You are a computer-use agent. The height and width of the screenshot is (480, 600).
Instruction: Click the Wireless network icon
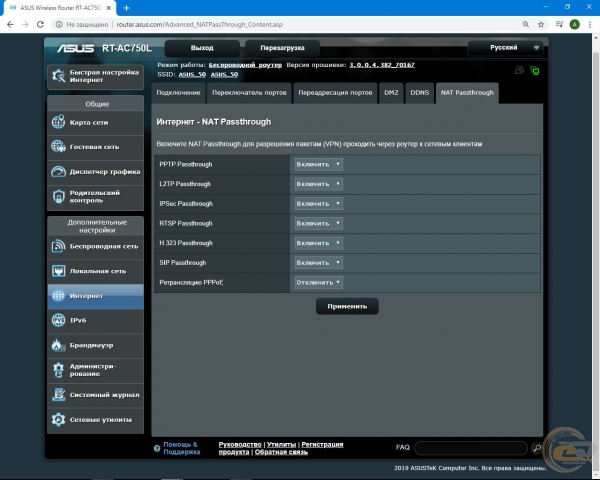tap(59, 246)
